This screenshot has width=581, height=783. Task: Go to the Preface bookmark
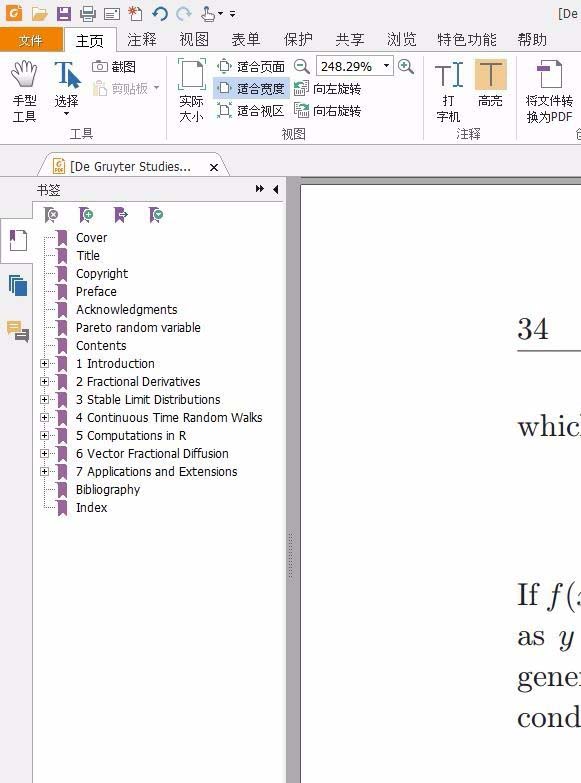[x=96, y=292]
